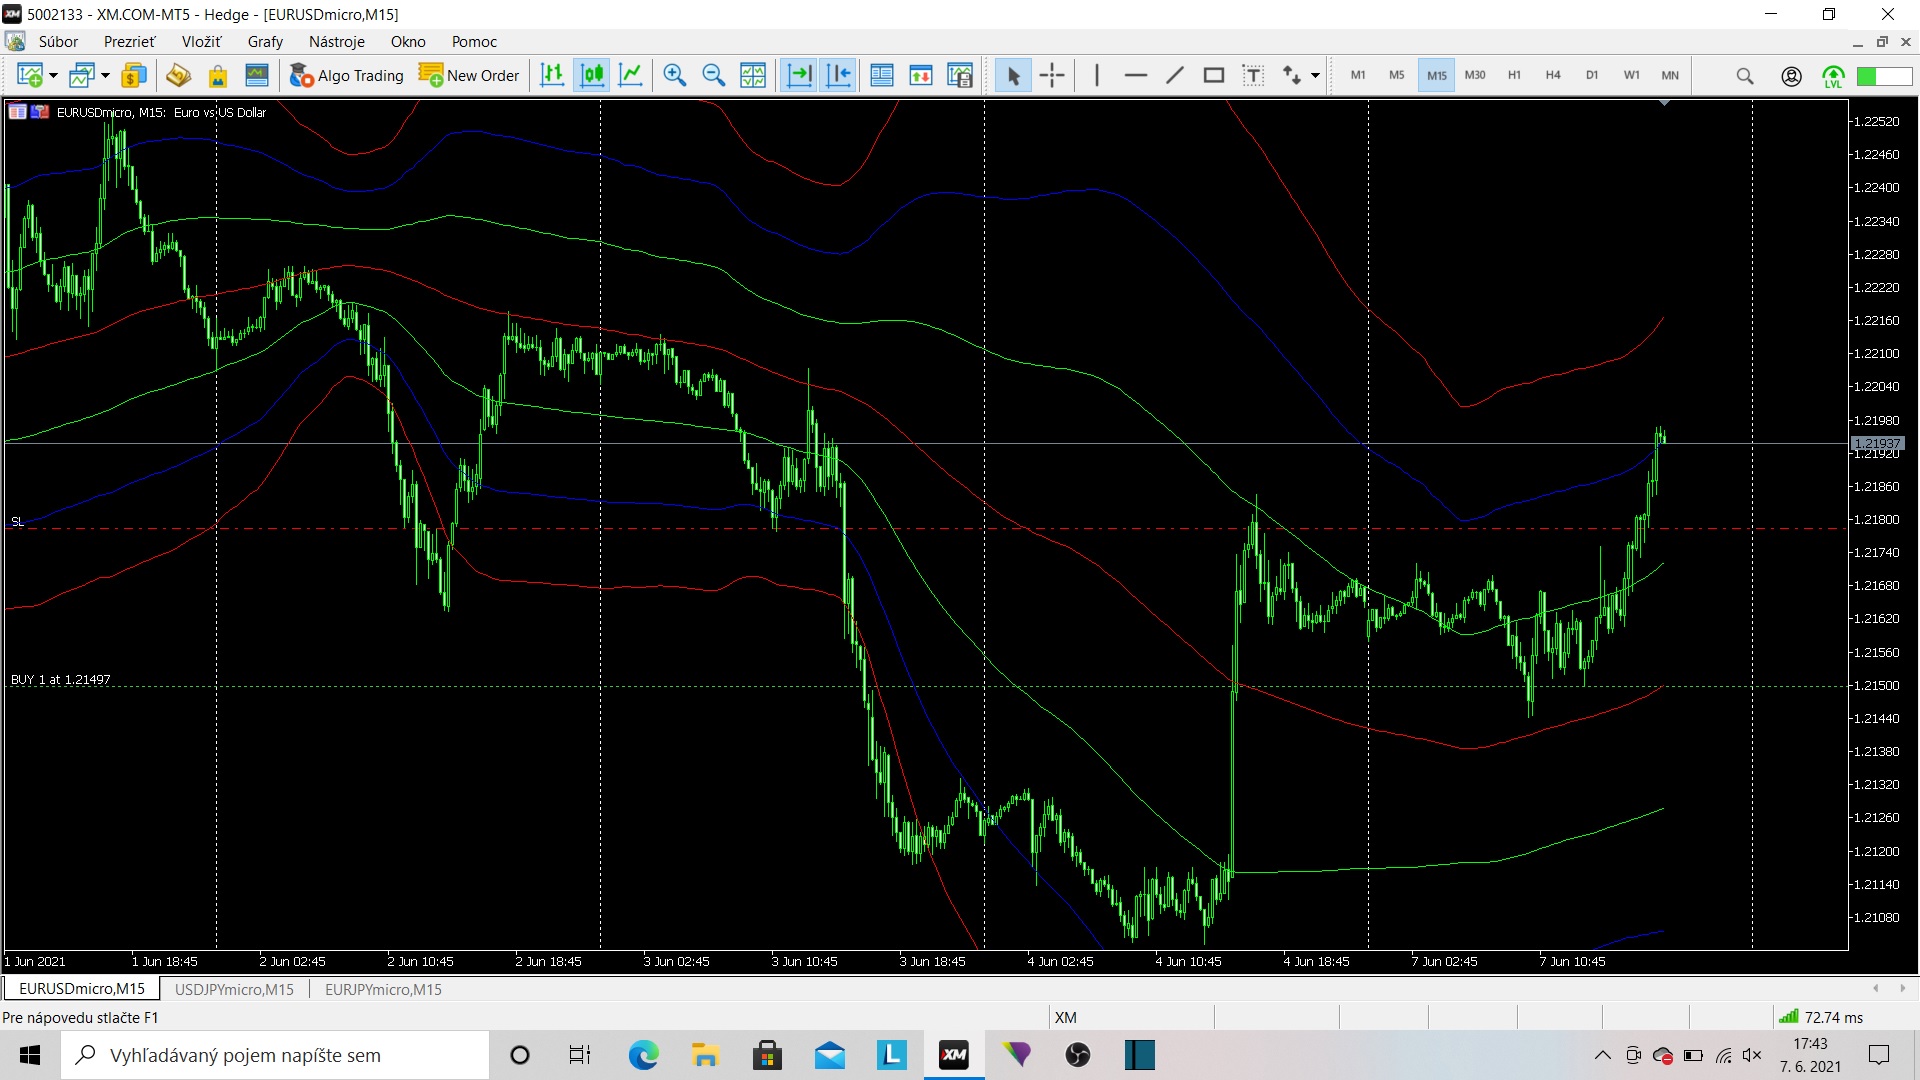Switch timeframe to M30
1920x1080 pixels.
pos(1475,75)
